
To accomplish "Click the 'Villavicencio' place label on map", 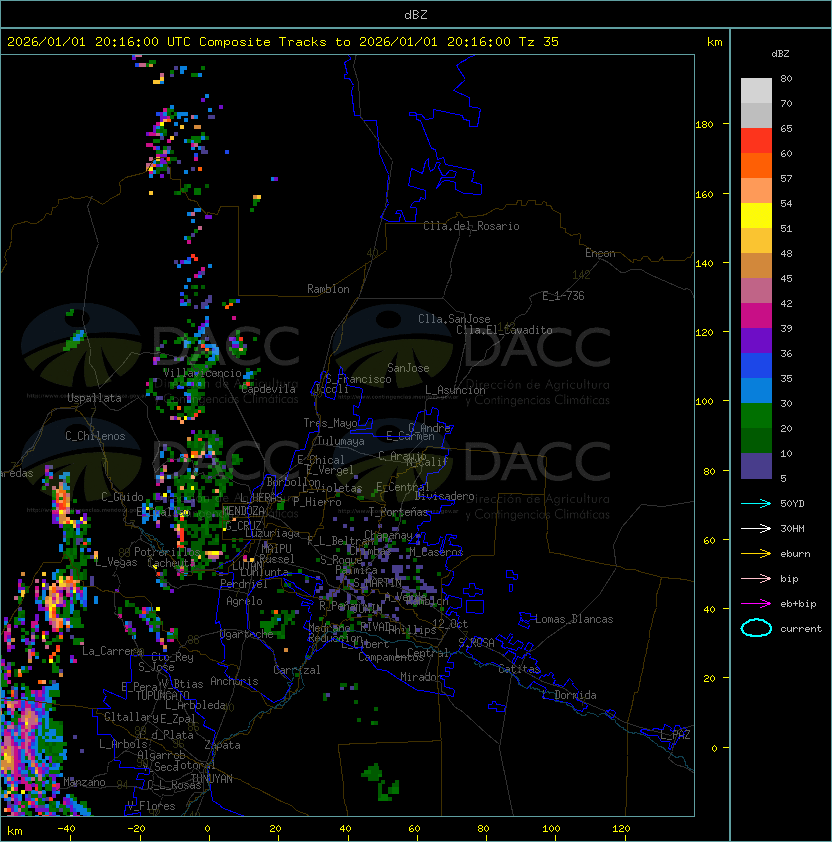I will coord(202,373).
